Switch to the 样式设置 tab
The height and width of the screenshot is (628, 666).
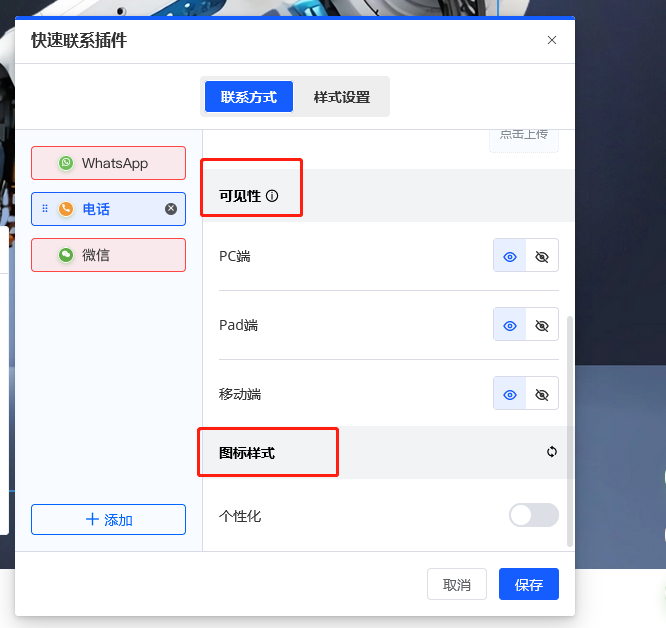(341, 97)
